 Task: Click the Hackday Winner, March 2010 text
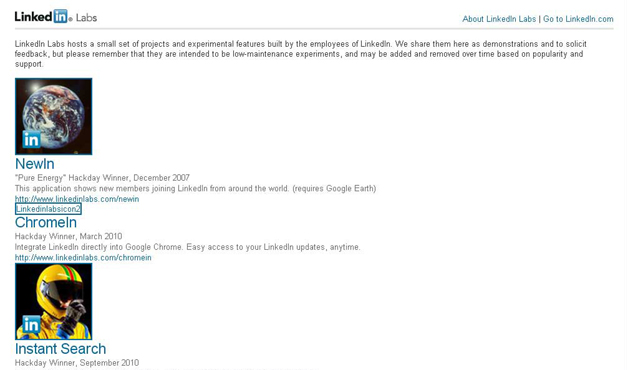pyautogui.click(x=68, y=236)
